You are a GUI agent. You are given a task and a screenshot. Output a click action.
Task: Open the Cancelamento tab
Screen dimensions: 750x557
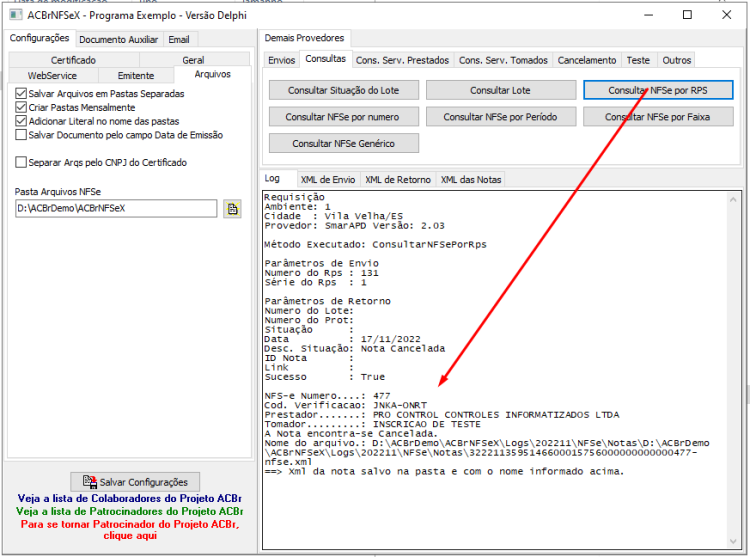pyautogui.click(x=587, y=60)
